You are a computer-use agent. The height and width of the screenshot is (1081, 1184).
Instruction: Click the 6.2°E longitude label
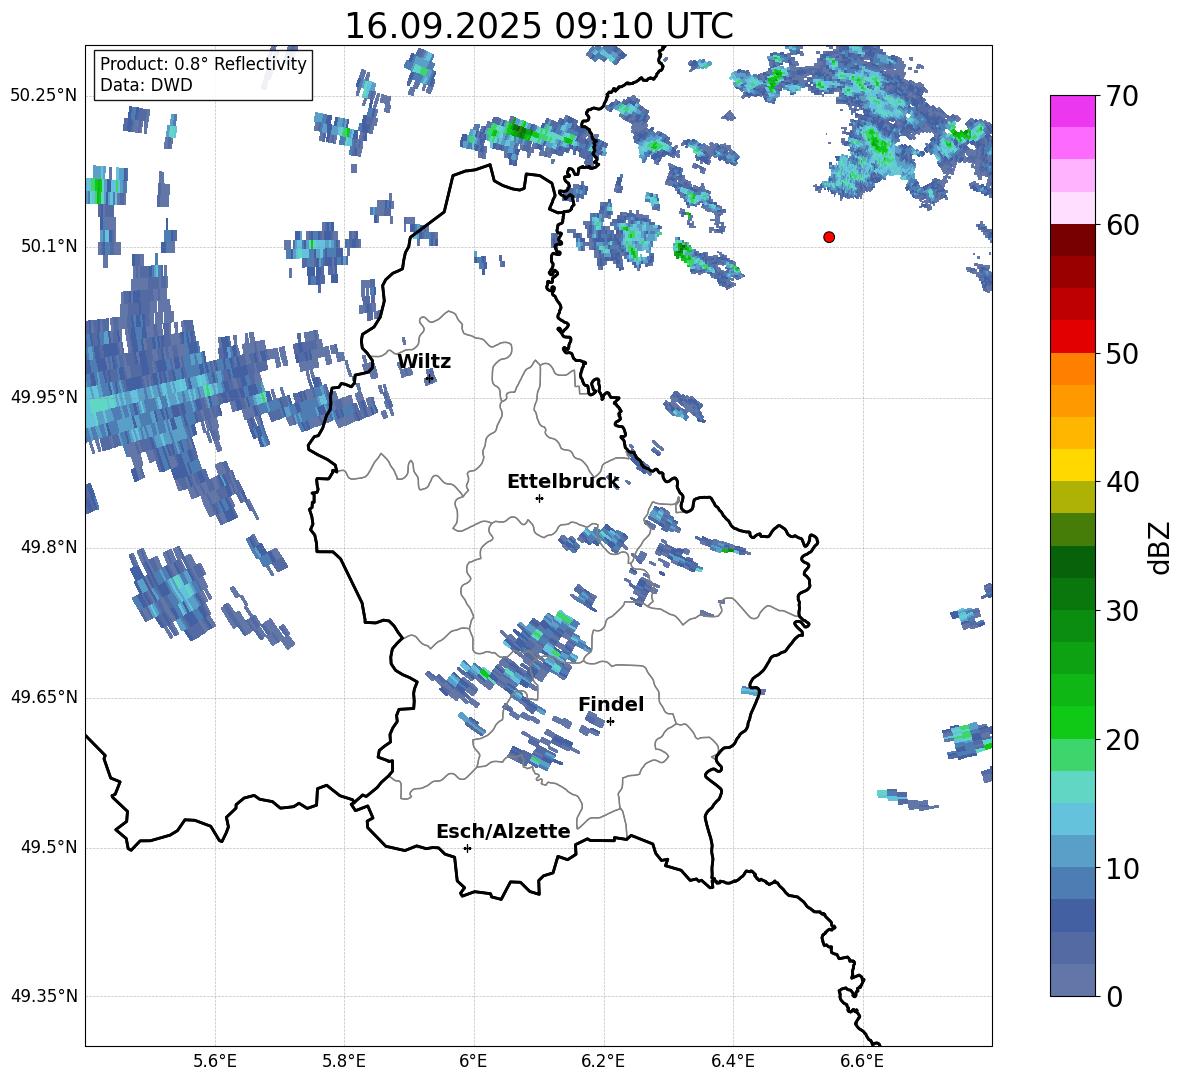coord(603,1061)
